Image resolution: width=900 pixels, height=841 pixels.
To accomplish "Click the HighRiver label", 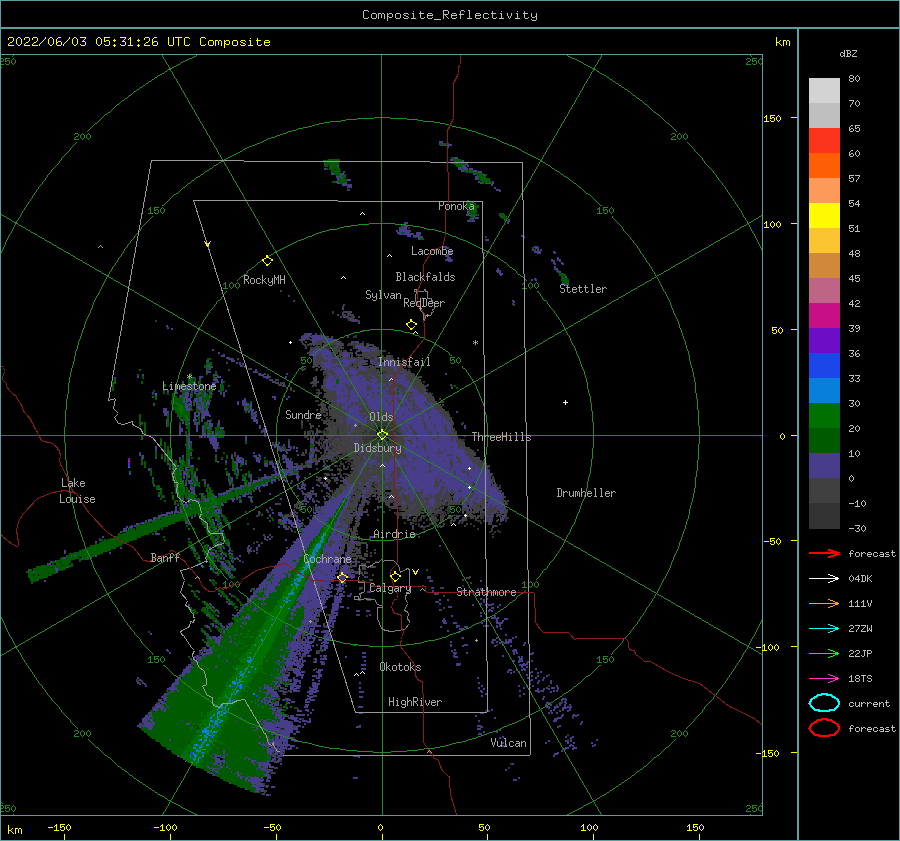I will pyautogui.click(x=415, y=702).
